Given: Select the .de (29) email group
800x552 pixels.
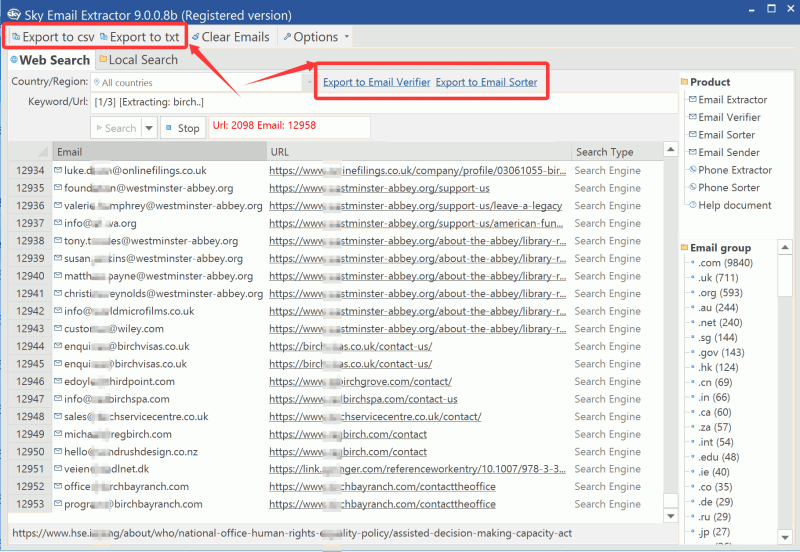Looking at the screenshot, I should point(715,502).
